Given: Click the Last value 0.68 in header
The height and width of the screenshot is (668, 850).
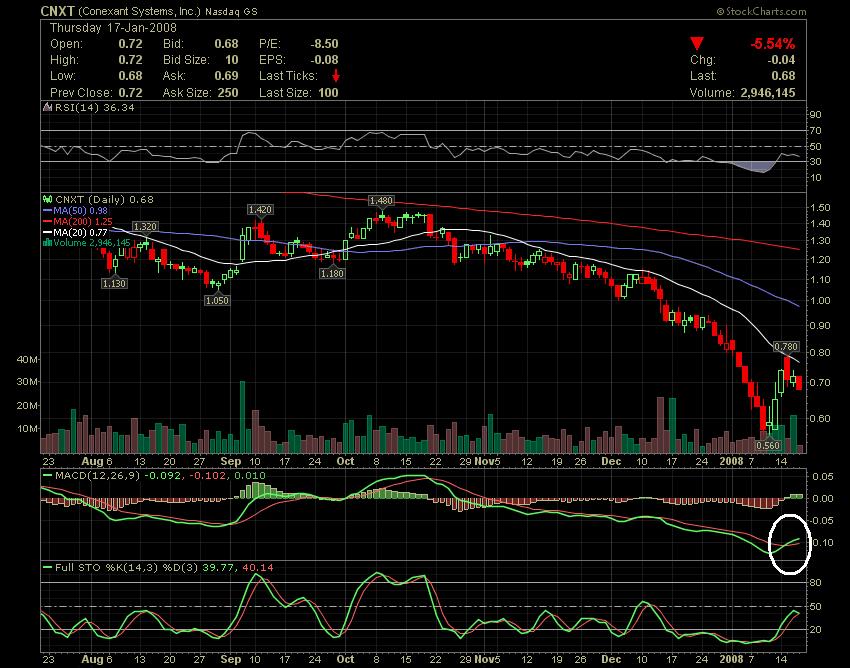Looking at the screenshot, I should (x=783, y=76).
